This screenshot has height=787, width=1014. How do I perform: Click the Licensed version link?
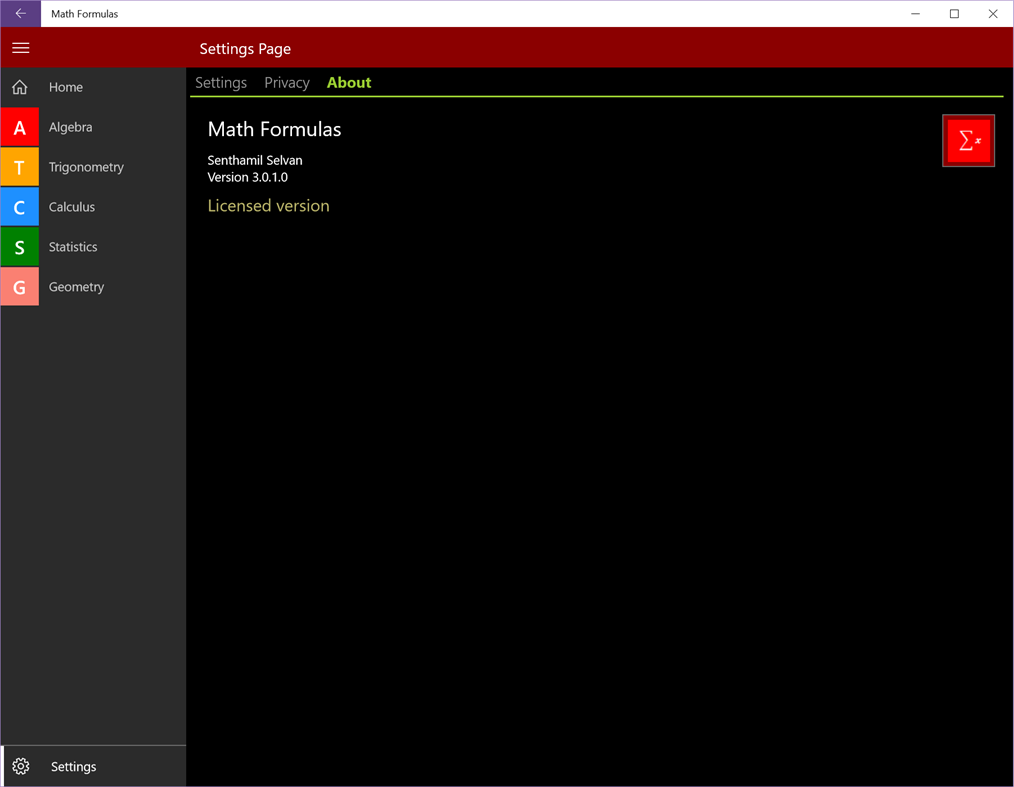[x=268, y=206]
